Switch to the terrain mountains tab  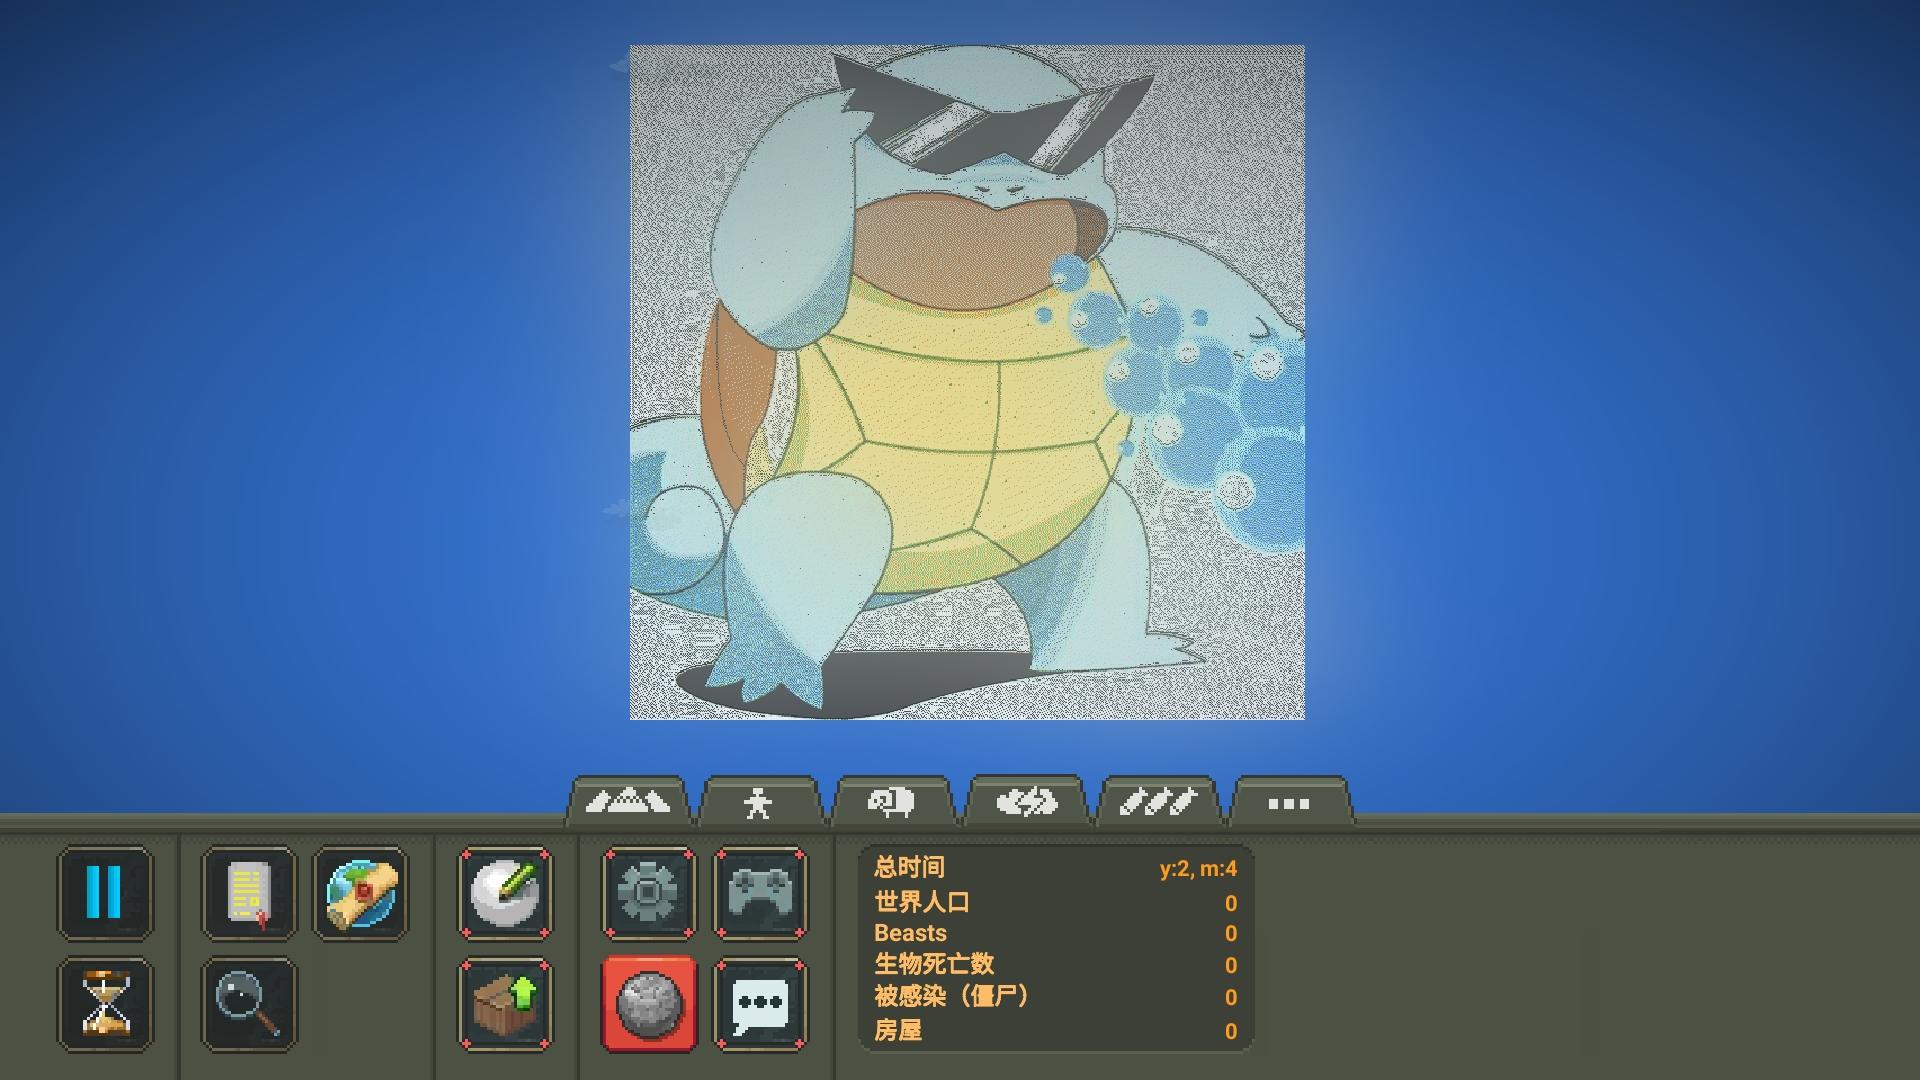pyautogui.click(x=628, y=802)
